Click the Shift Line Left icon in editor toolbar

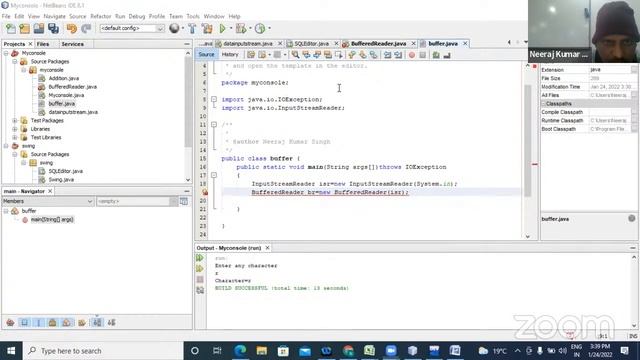tap(387, 55)
